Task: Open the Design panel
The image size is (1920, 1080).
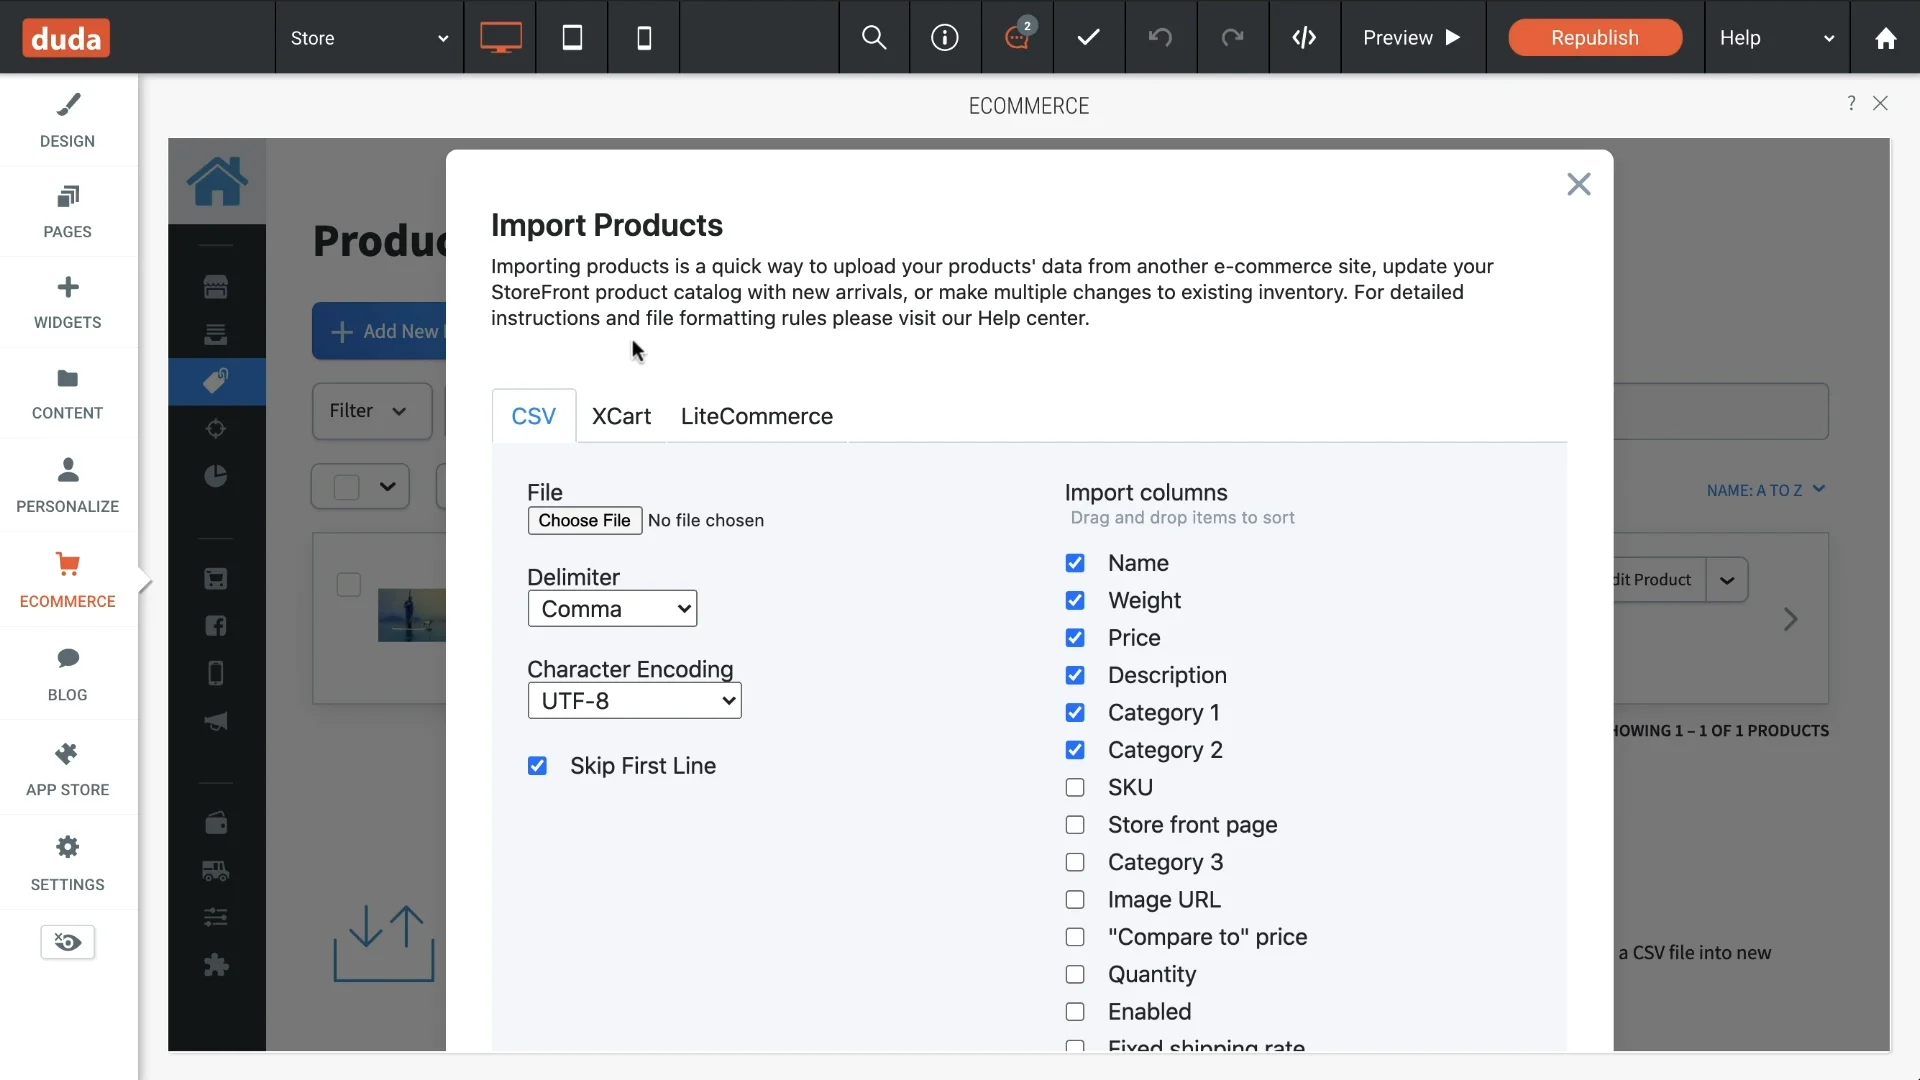Action: [68, 120]
